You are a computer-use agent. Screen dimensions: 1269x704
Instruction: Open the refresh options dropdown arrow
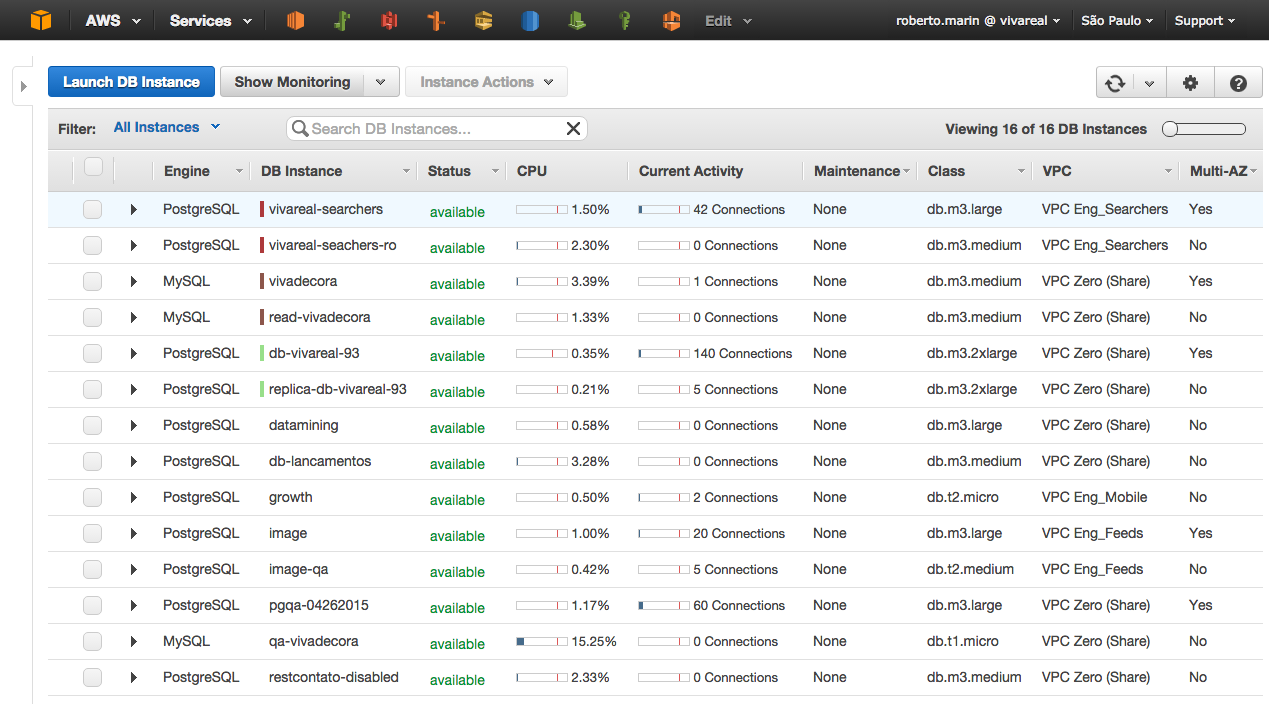1150,83
